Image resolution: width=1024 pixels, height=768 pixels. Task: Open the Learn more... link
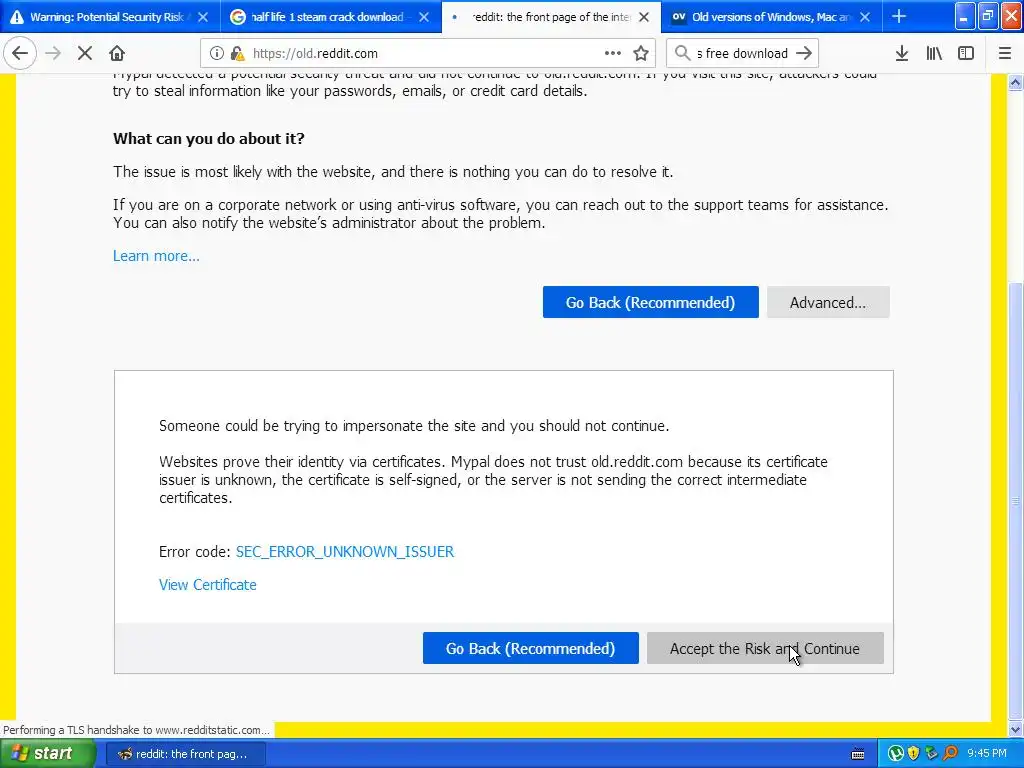click(156, 256)
